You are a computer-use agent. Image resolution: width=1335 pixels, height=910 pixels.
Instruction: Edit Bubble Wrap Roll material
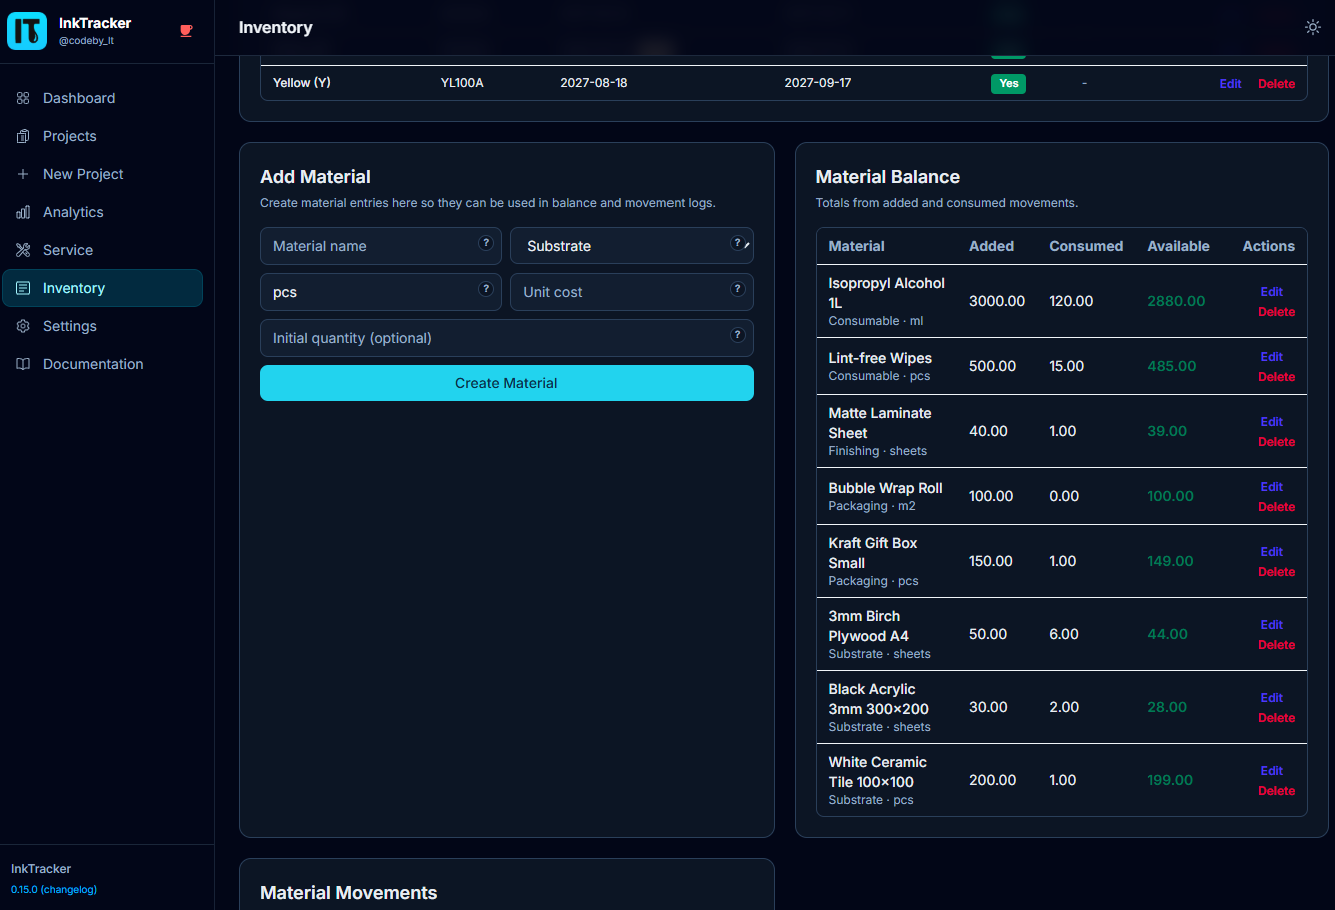pyautogui.click(x=1272, y=487)
